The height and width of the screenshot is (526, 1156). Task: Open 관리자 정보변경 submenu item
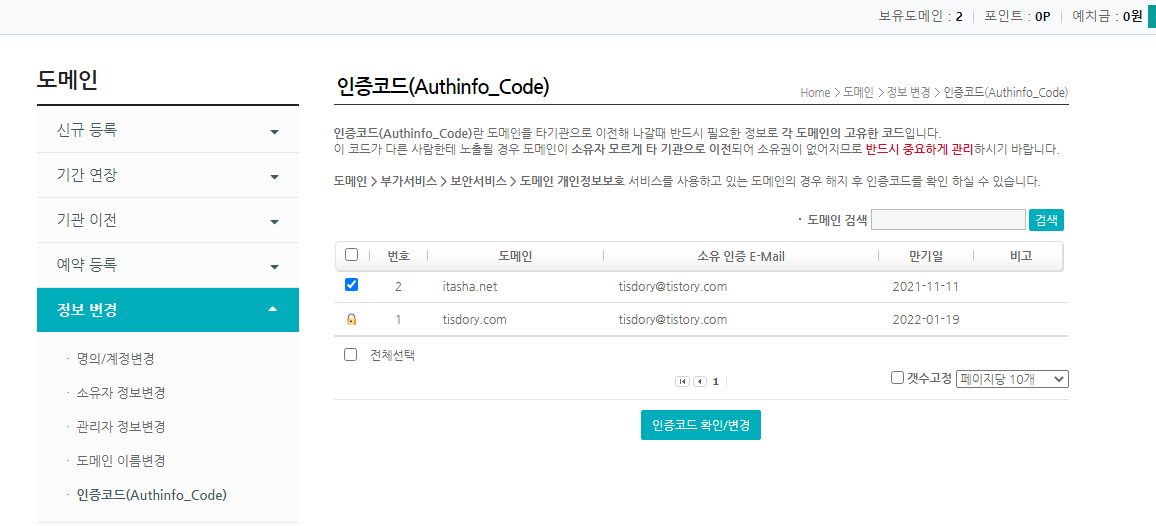point(120,427)
